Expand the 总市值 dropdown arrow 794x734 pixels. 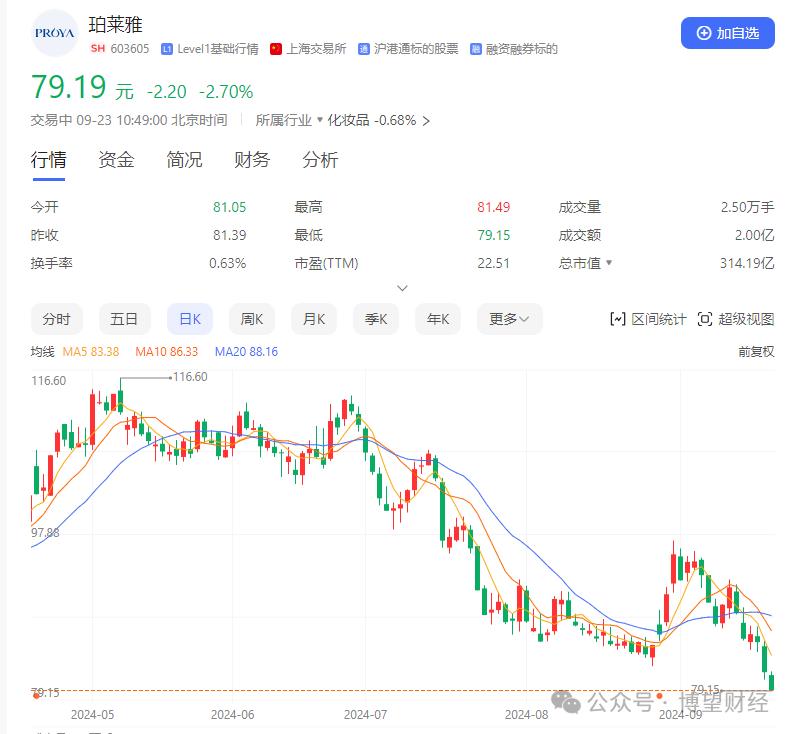pos(609,263)
